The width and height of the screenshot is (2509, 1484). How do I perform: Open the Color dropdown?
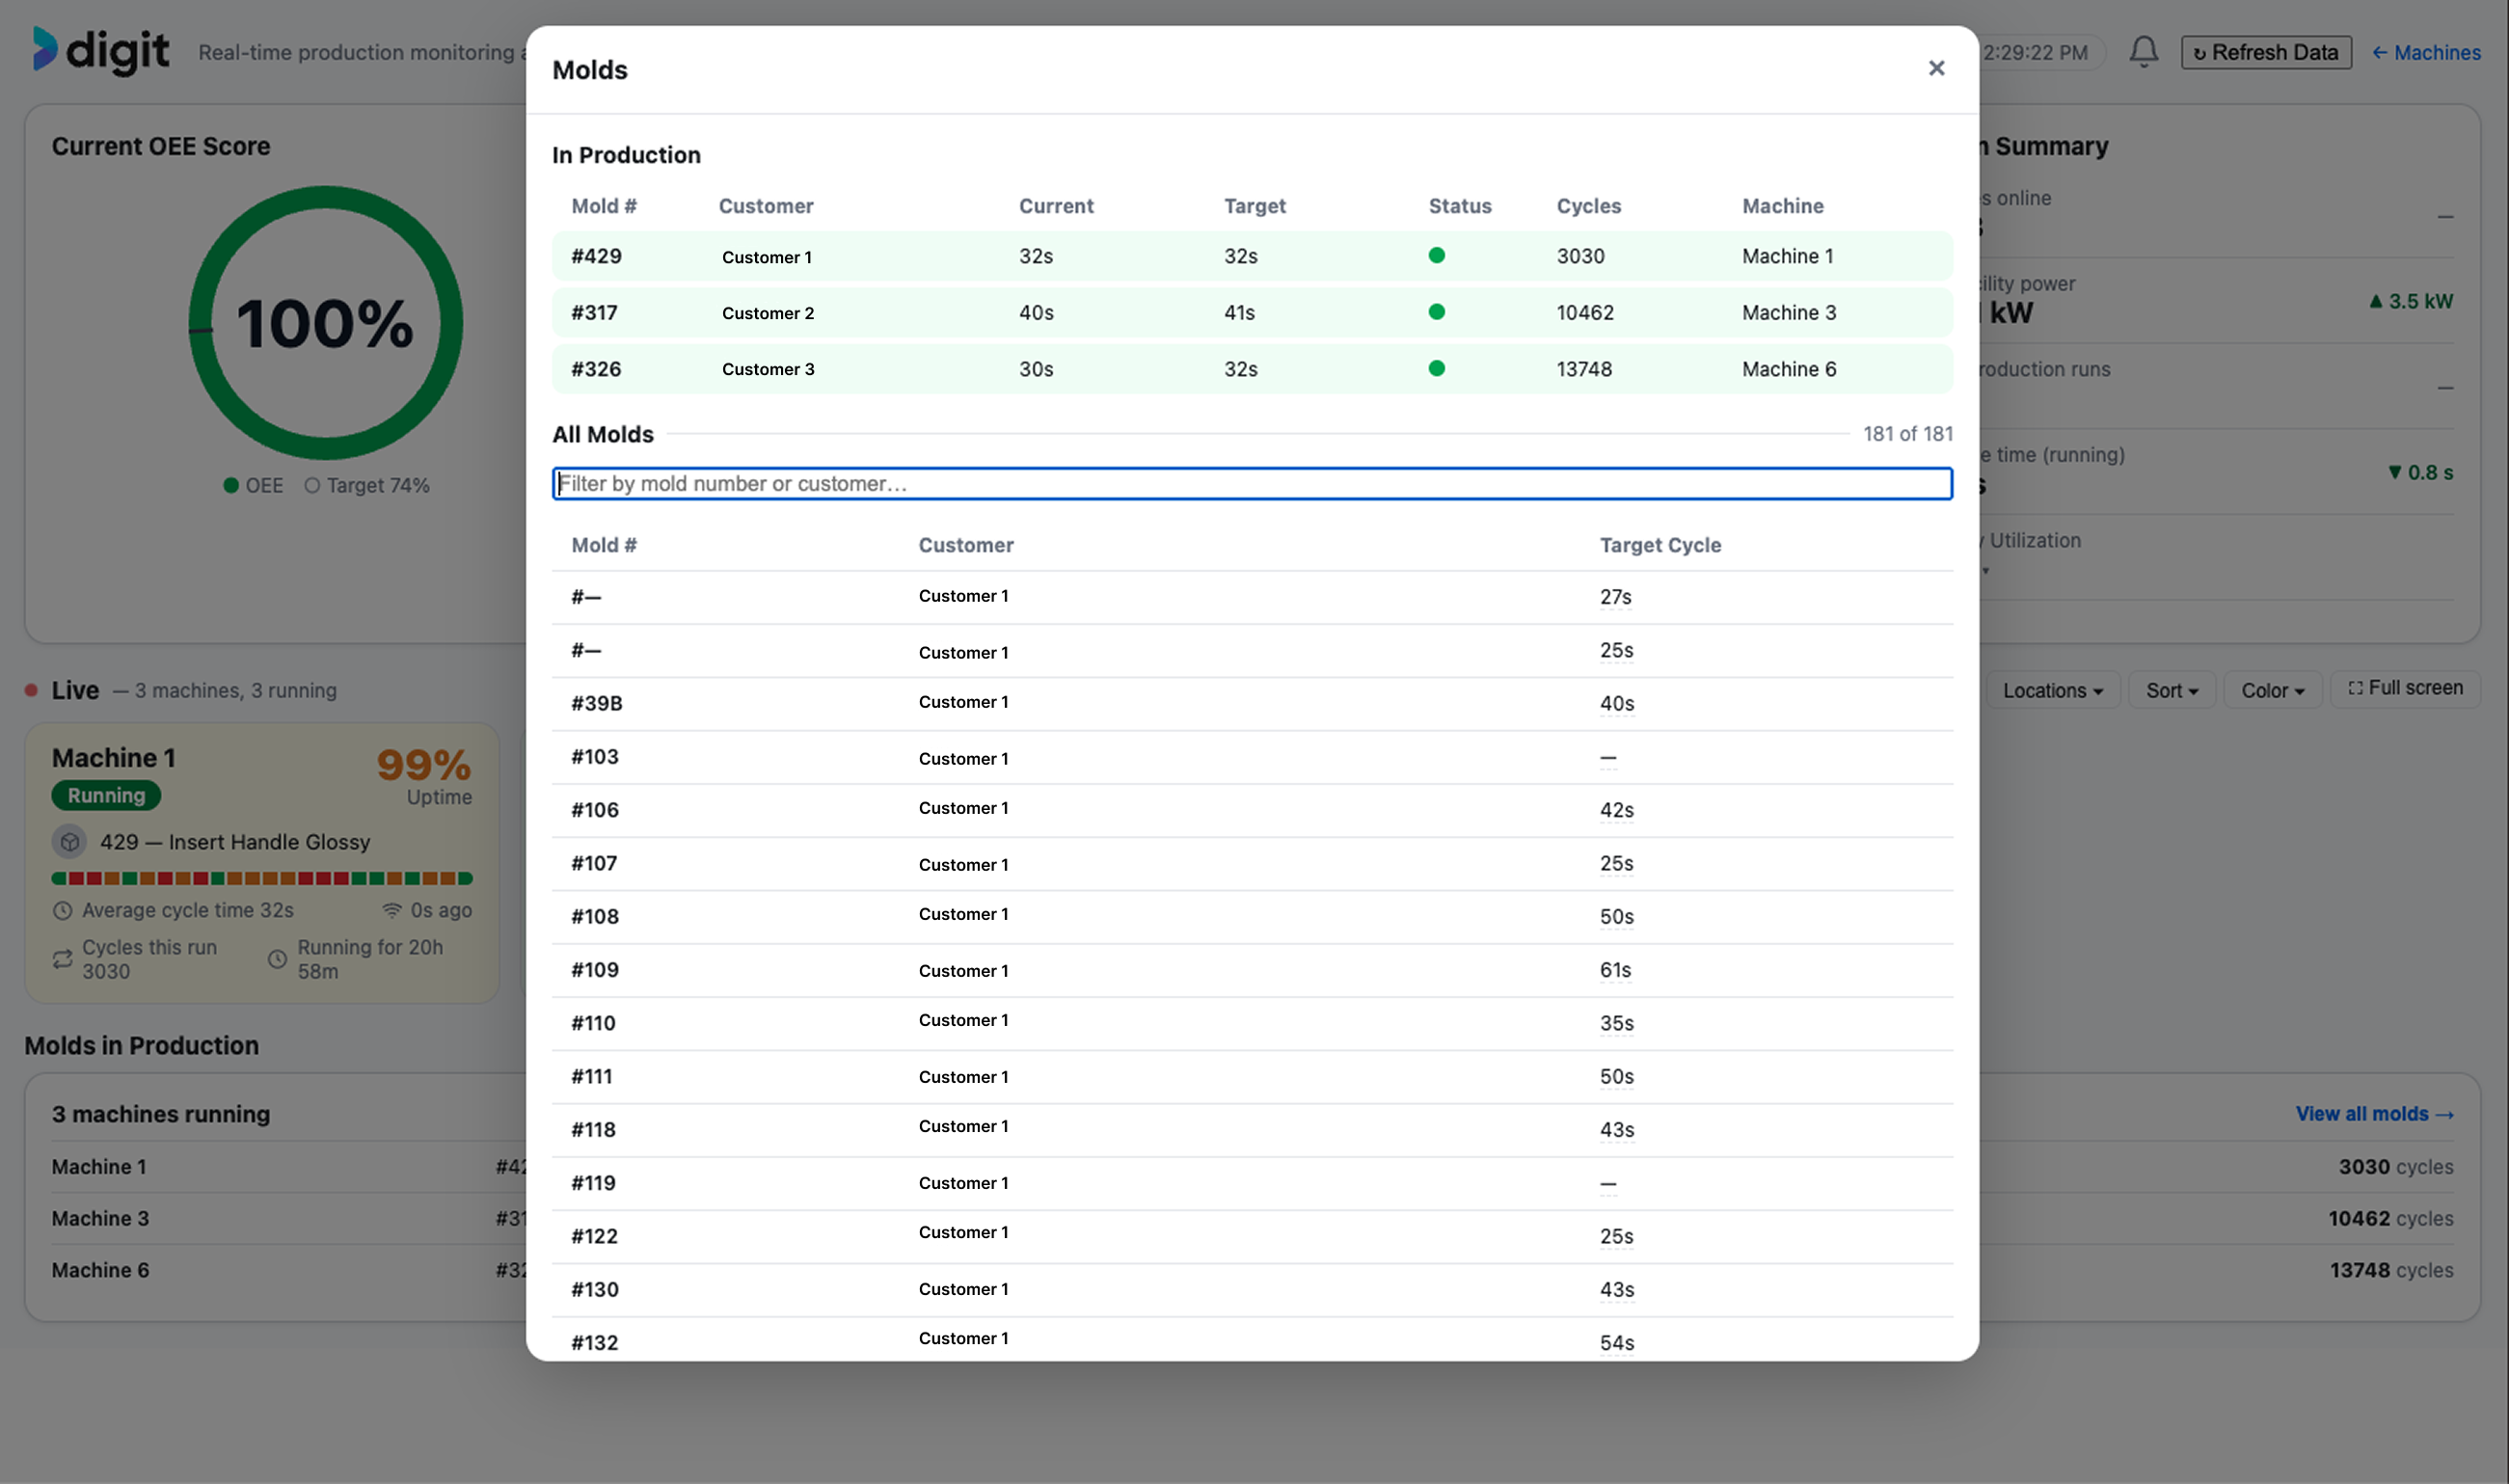click(2272, 690)
